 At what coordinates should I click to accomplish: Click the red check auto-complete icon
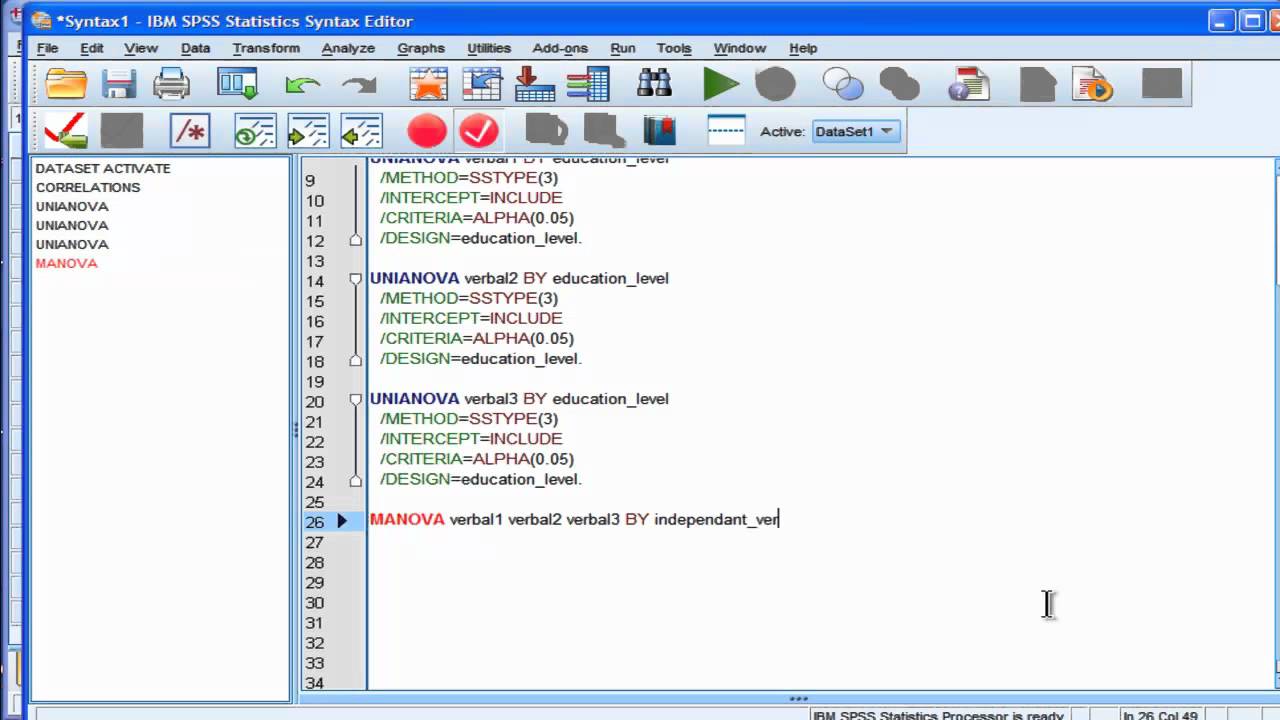pos(66,131)
